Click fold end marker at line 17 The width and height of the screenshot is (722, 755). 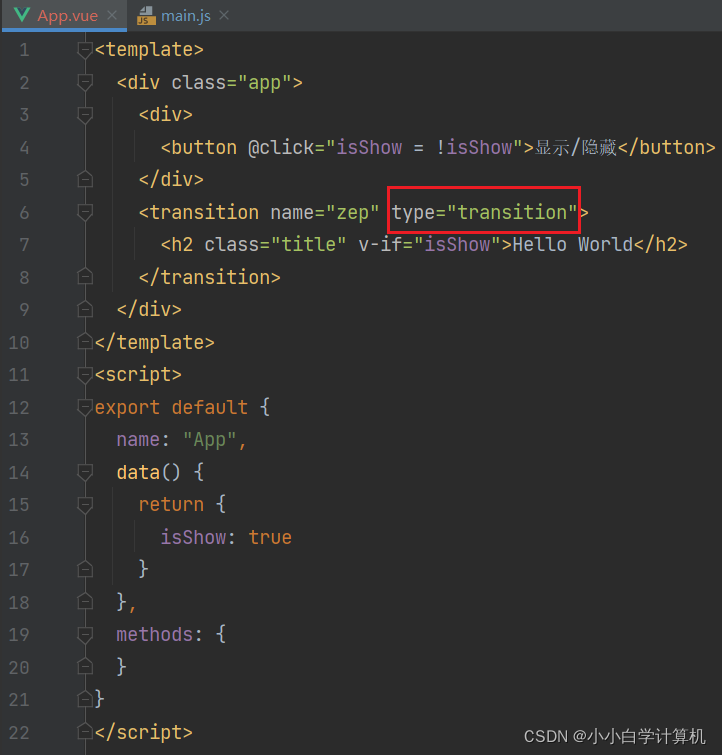click(85, 570)
